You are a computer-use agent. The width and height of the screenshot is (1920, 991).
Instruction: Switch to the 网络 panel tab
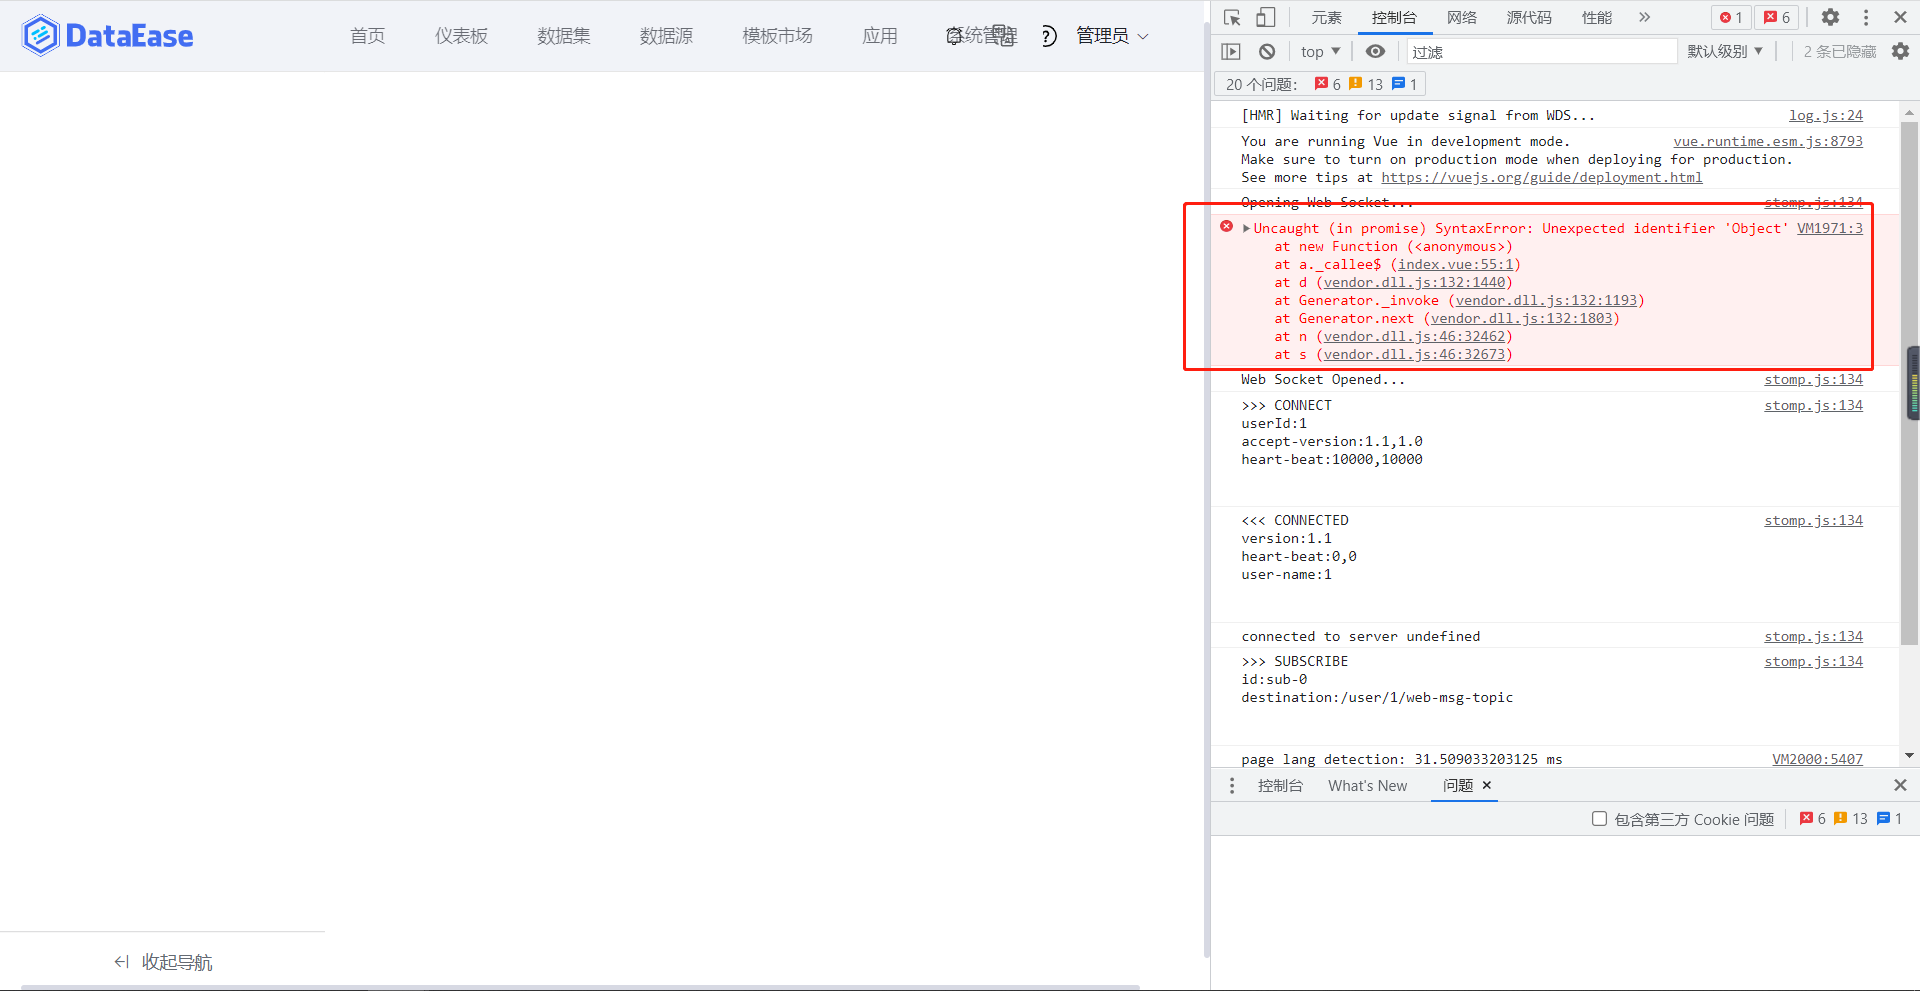[x=1461, y=17]
